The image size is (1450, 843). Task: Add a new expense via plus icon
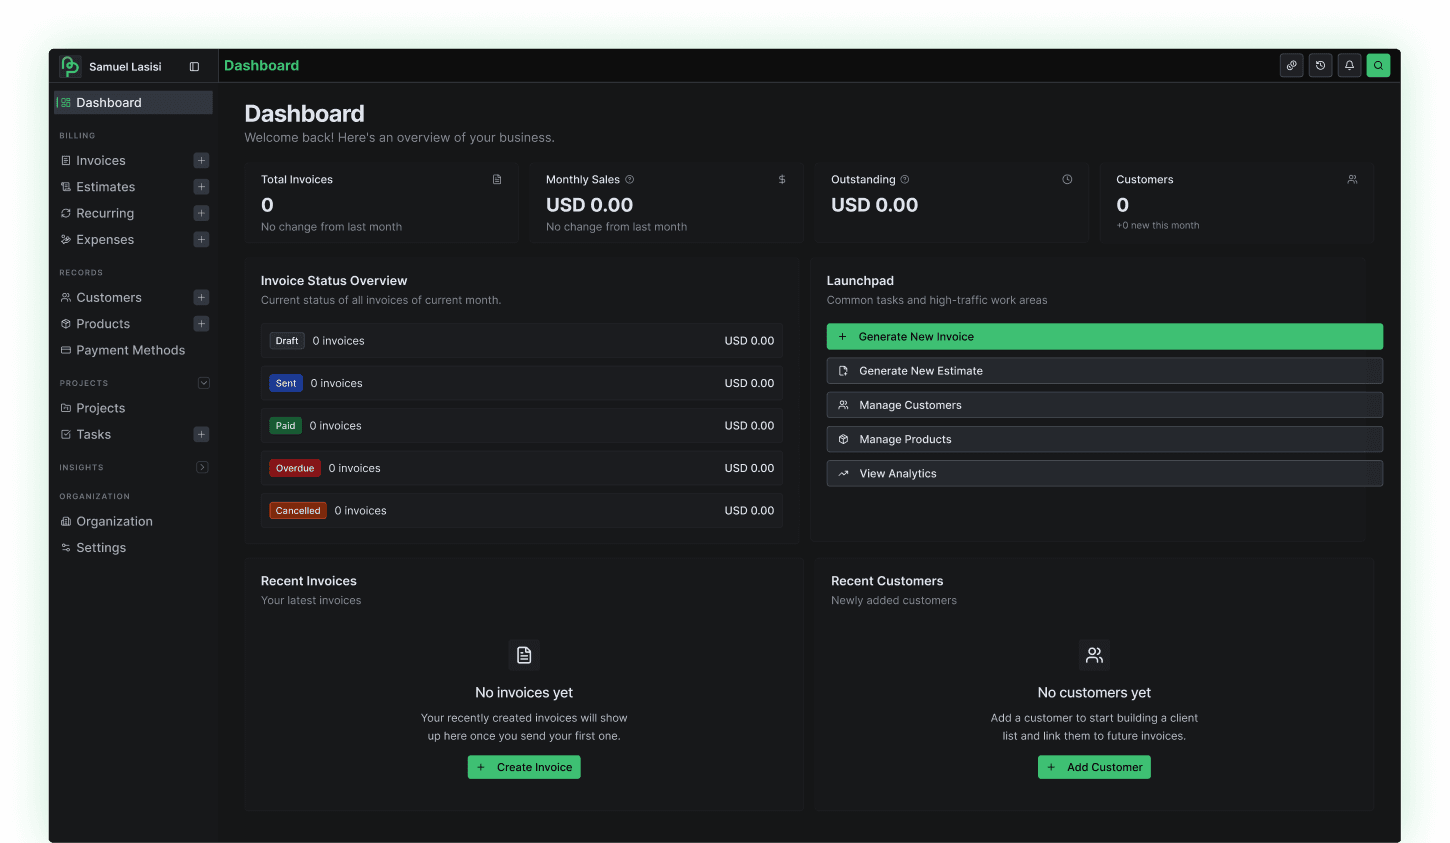click(x=201, y=239)
